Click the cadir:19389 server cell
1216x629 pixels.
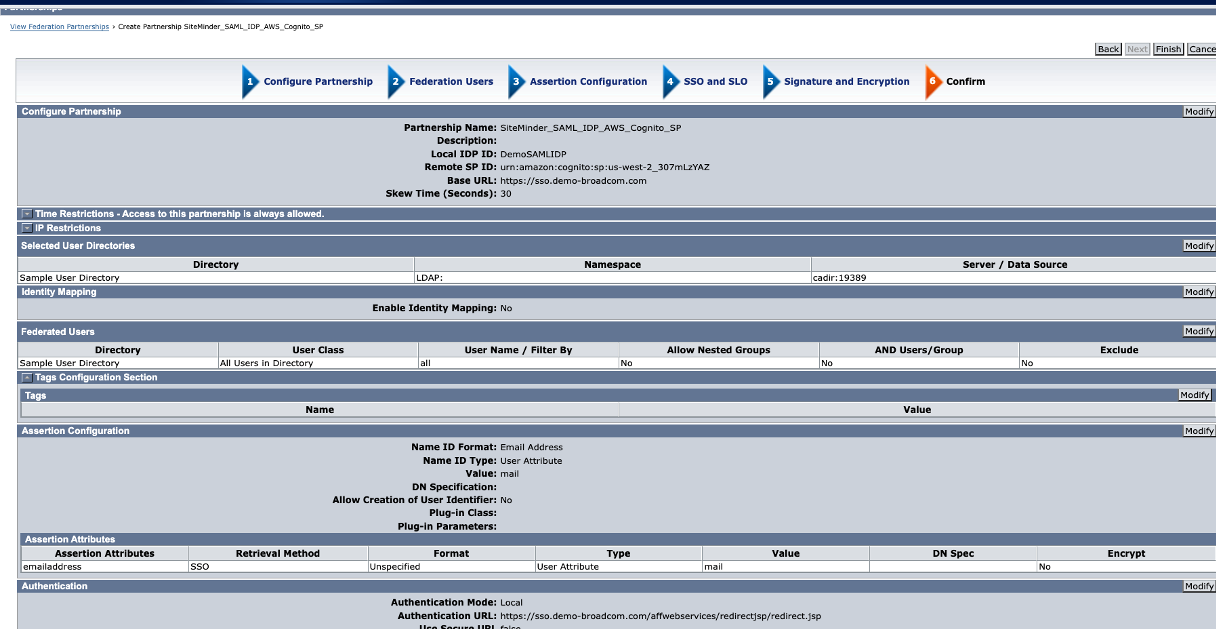pos(1013,278)
